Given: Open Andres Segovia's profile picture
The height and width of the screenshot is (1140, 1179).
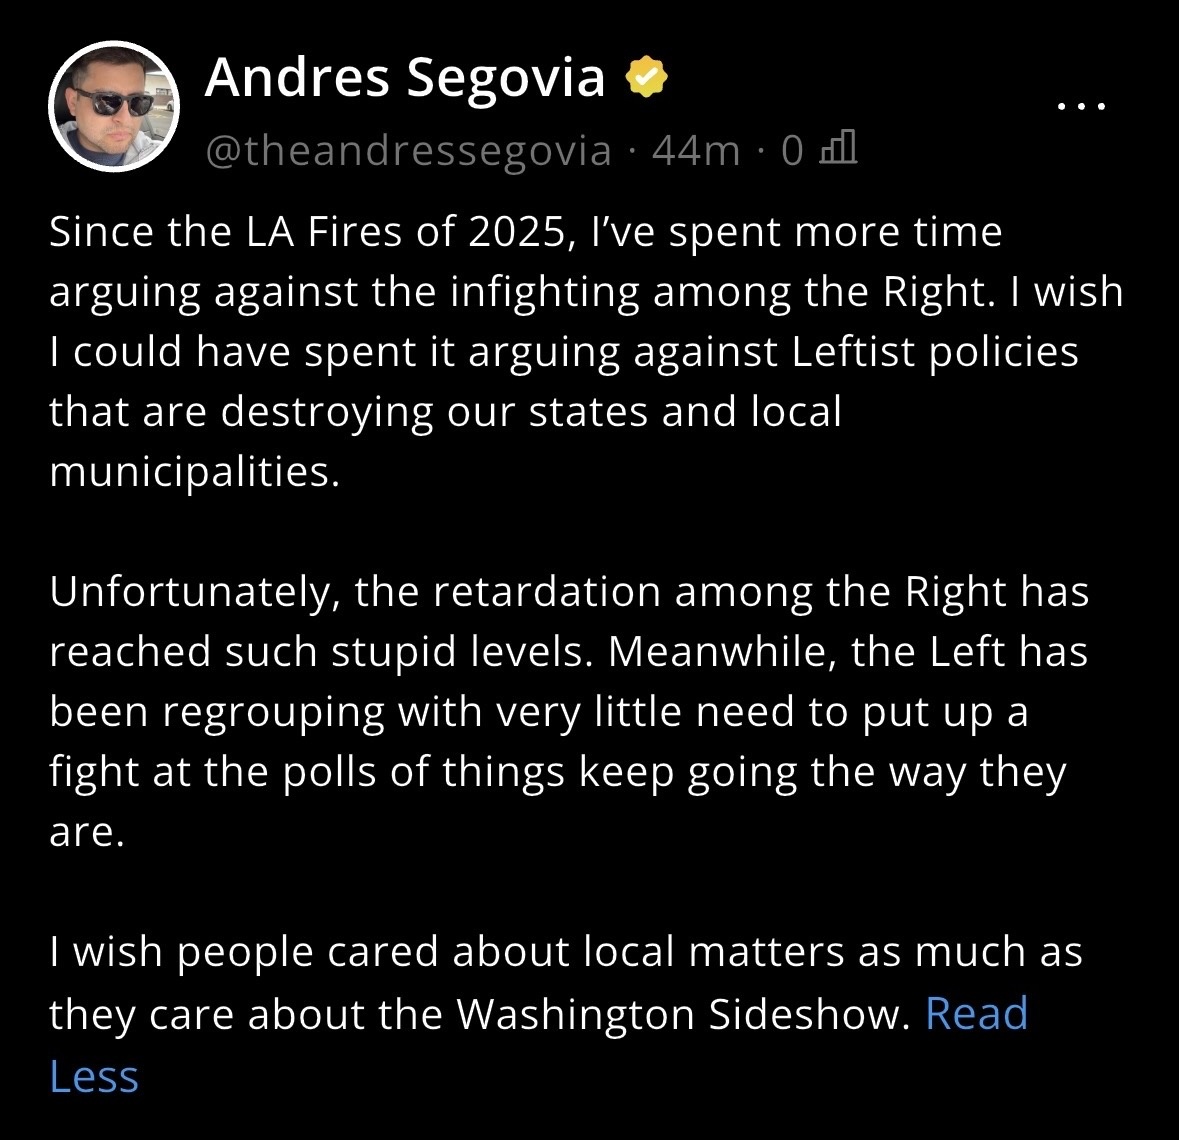Looking at the screenshot, I should coord(113,107).
